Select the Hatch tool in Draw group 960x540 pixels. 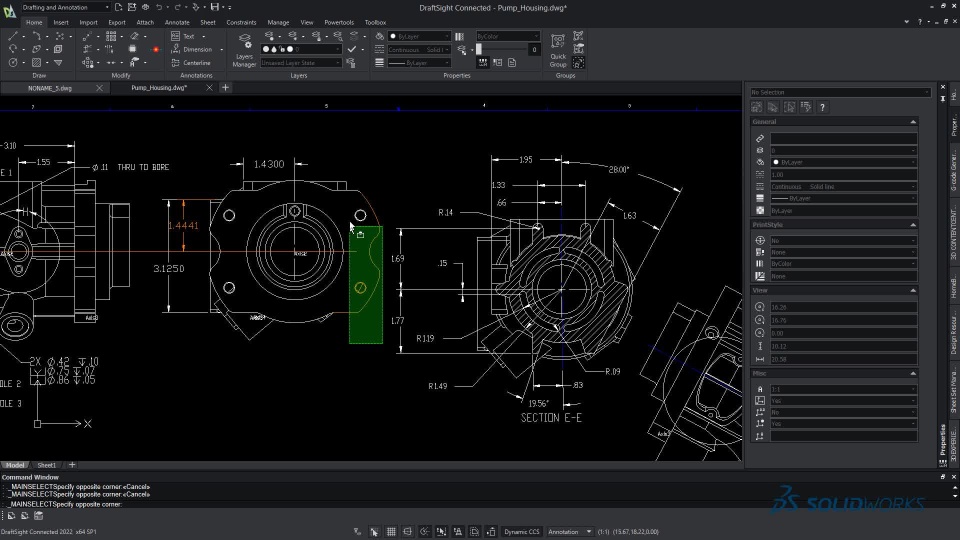pos(36,62)
